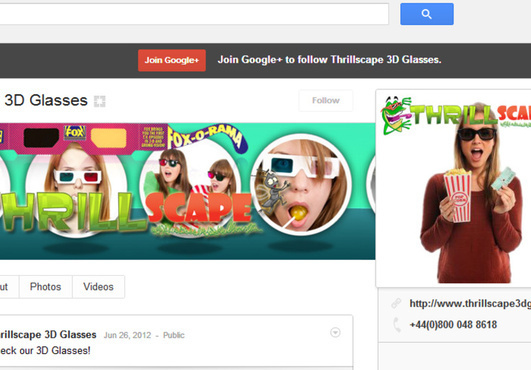The height and width of the screenshot is (370, 531).
Task: Click the verification badge beside 3D Glasses
Action: pyautogui.click(x=100, y=101)
